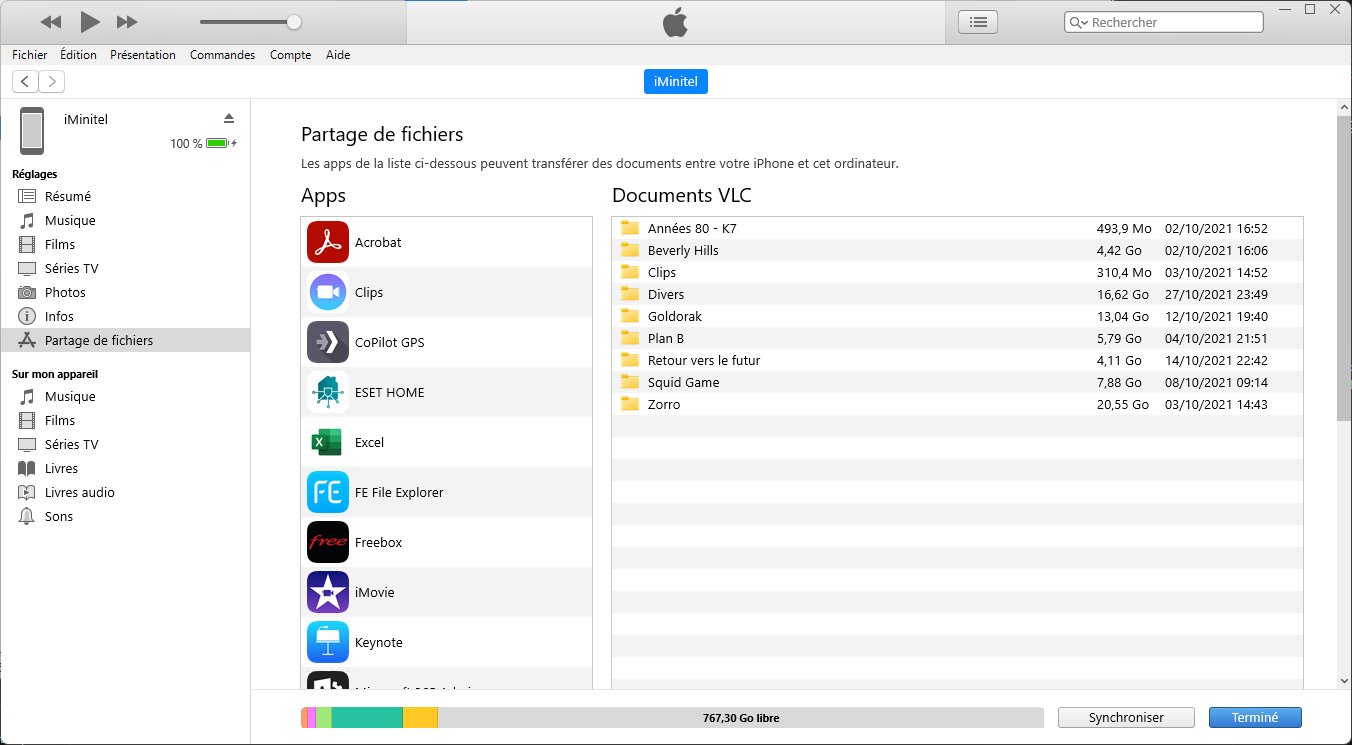The image size is (1352, 745).
Task: Go back with the left arrow button
Action: click(25, 81)
